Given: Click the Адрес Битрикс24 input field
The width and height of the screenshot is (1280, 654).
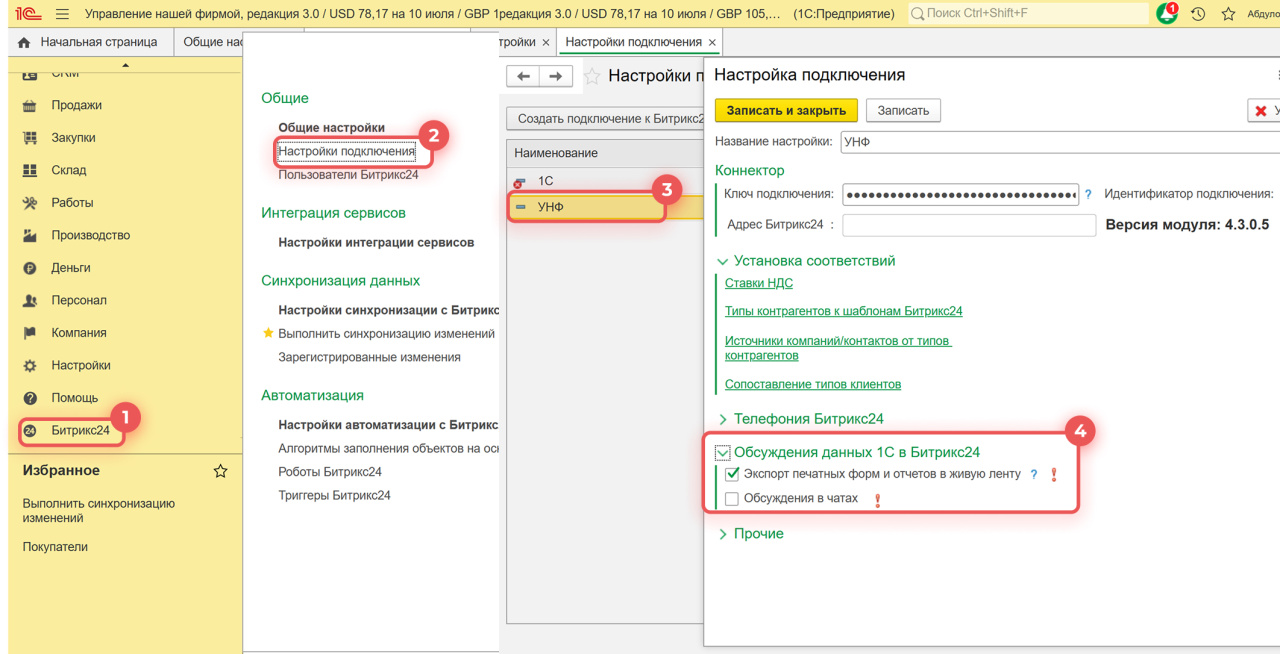Looking at the screenshot, I should tap(969, 225).
